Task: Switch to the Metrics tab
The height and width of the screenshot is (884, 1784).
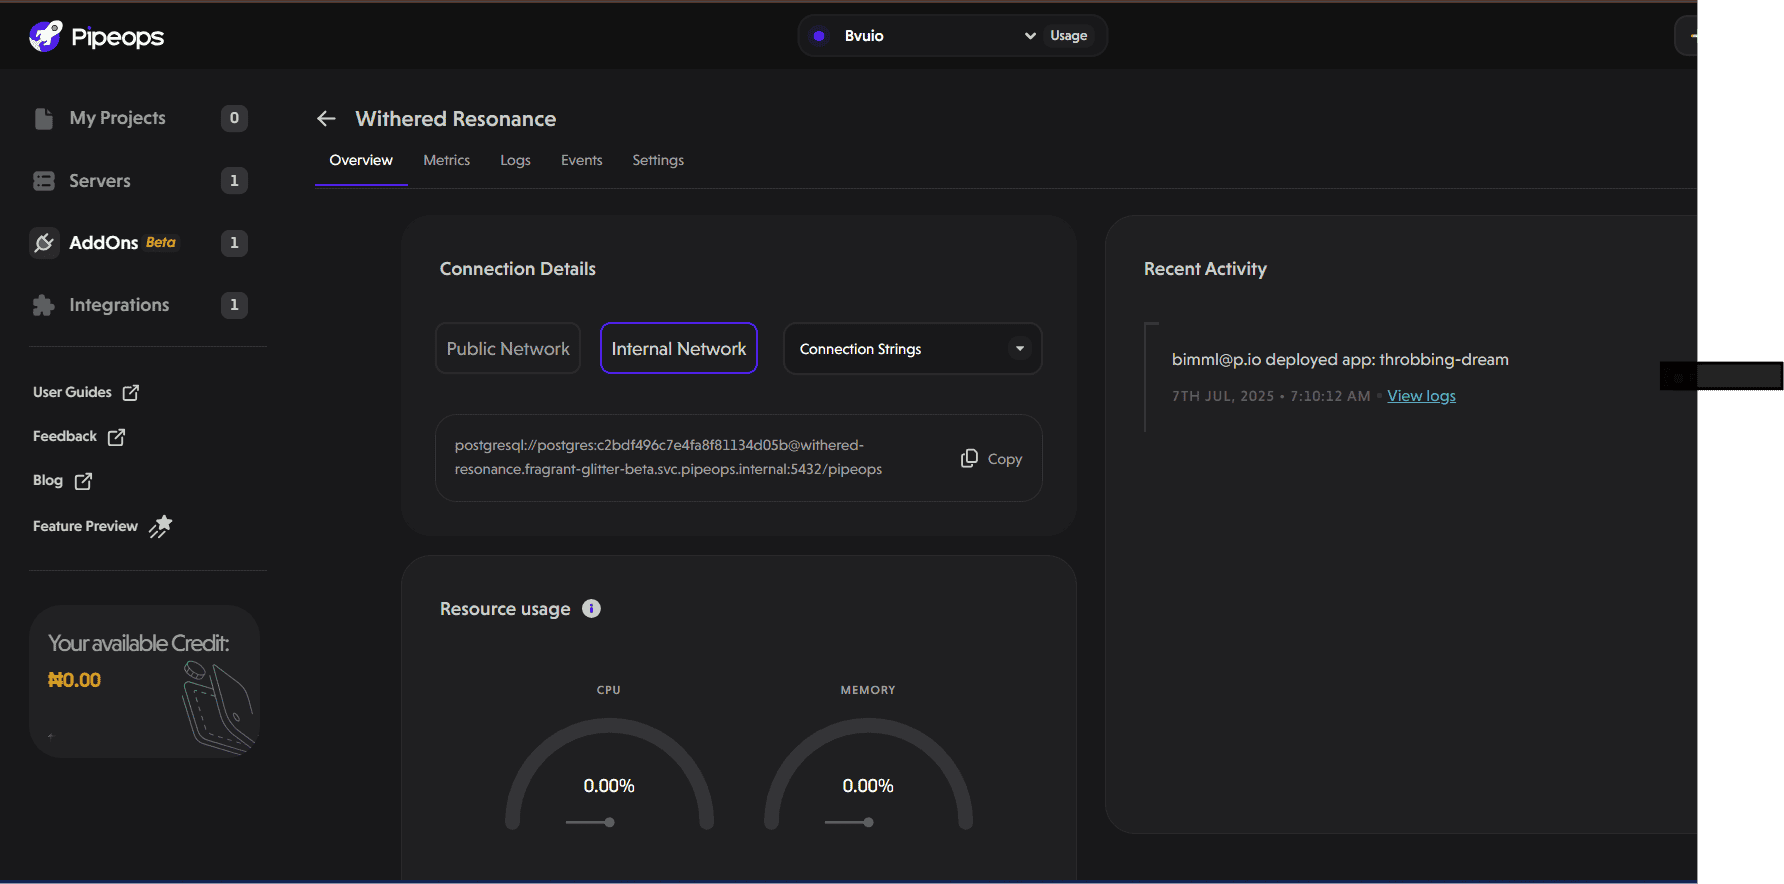Action: (447, 160)
